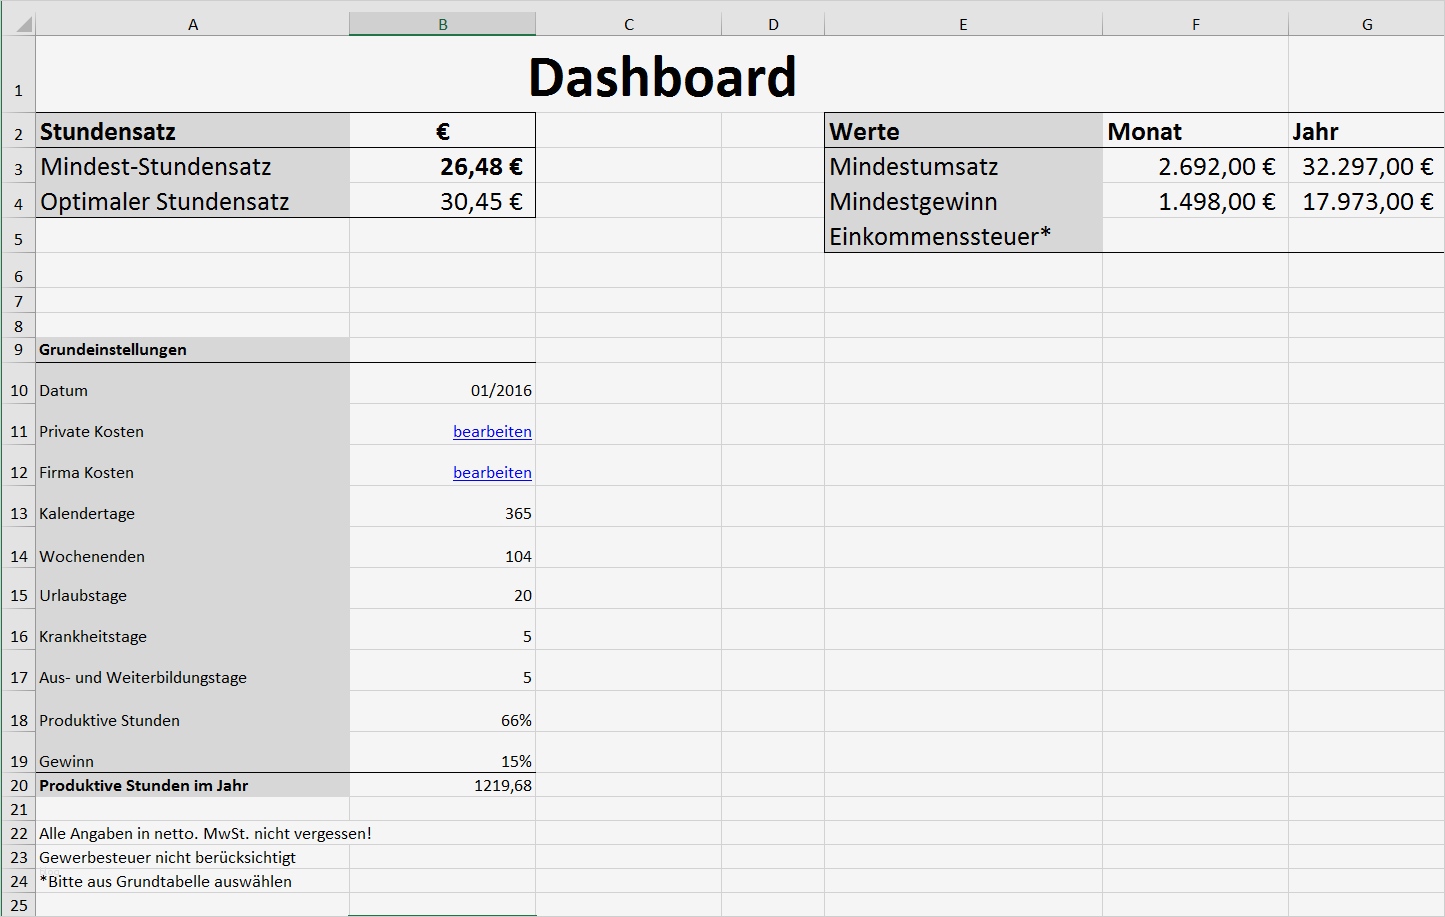1445x917 pixels.
Task: Select the Datum label cell
Action: [193, 383]
